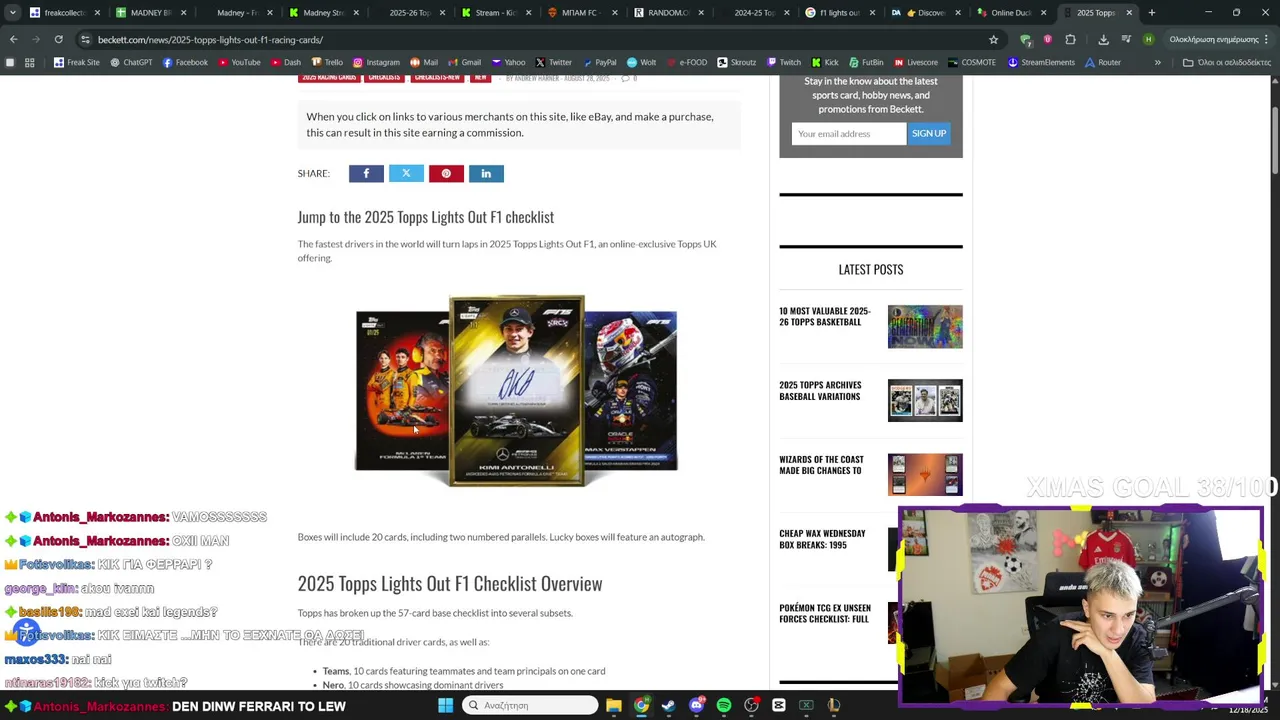Open Wizards of the Coast post

click(x=821, y=465)
